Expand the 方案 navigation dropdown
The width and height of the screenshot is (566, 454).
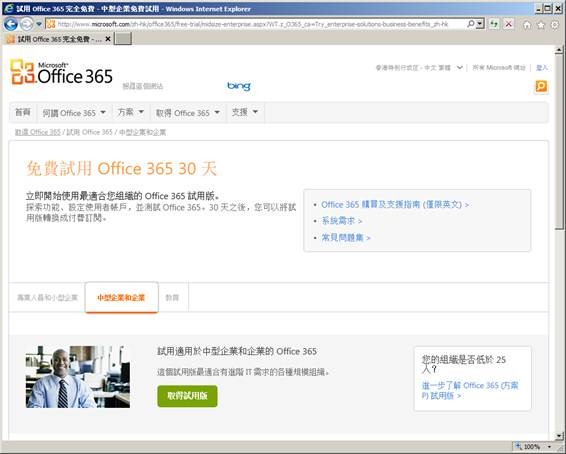click(x=130, y=113)
